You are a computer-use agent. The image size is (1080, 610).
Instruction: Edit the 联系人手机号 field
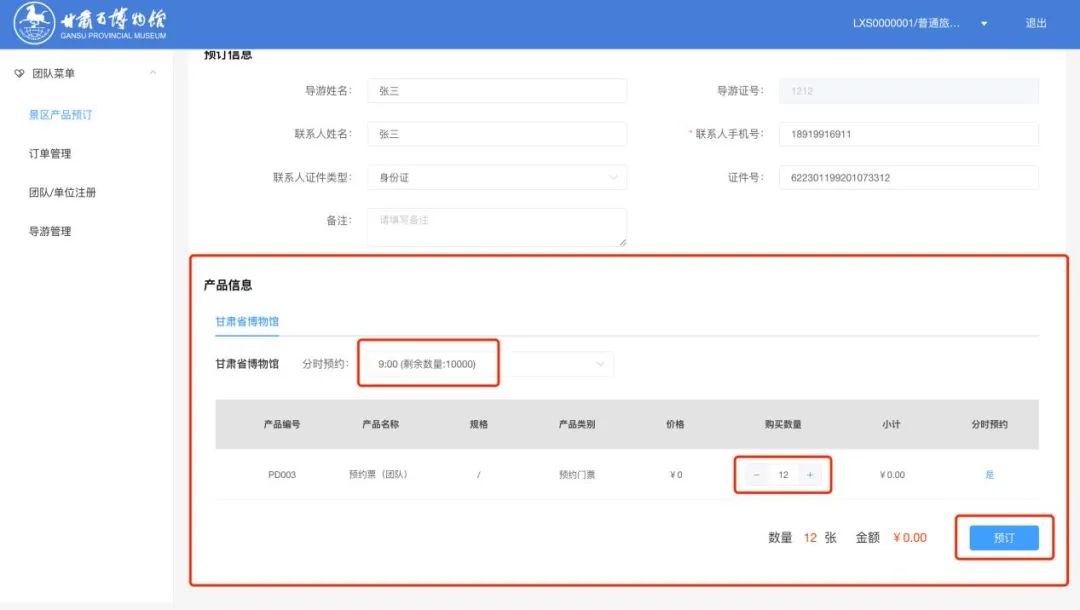pos(908,134)
